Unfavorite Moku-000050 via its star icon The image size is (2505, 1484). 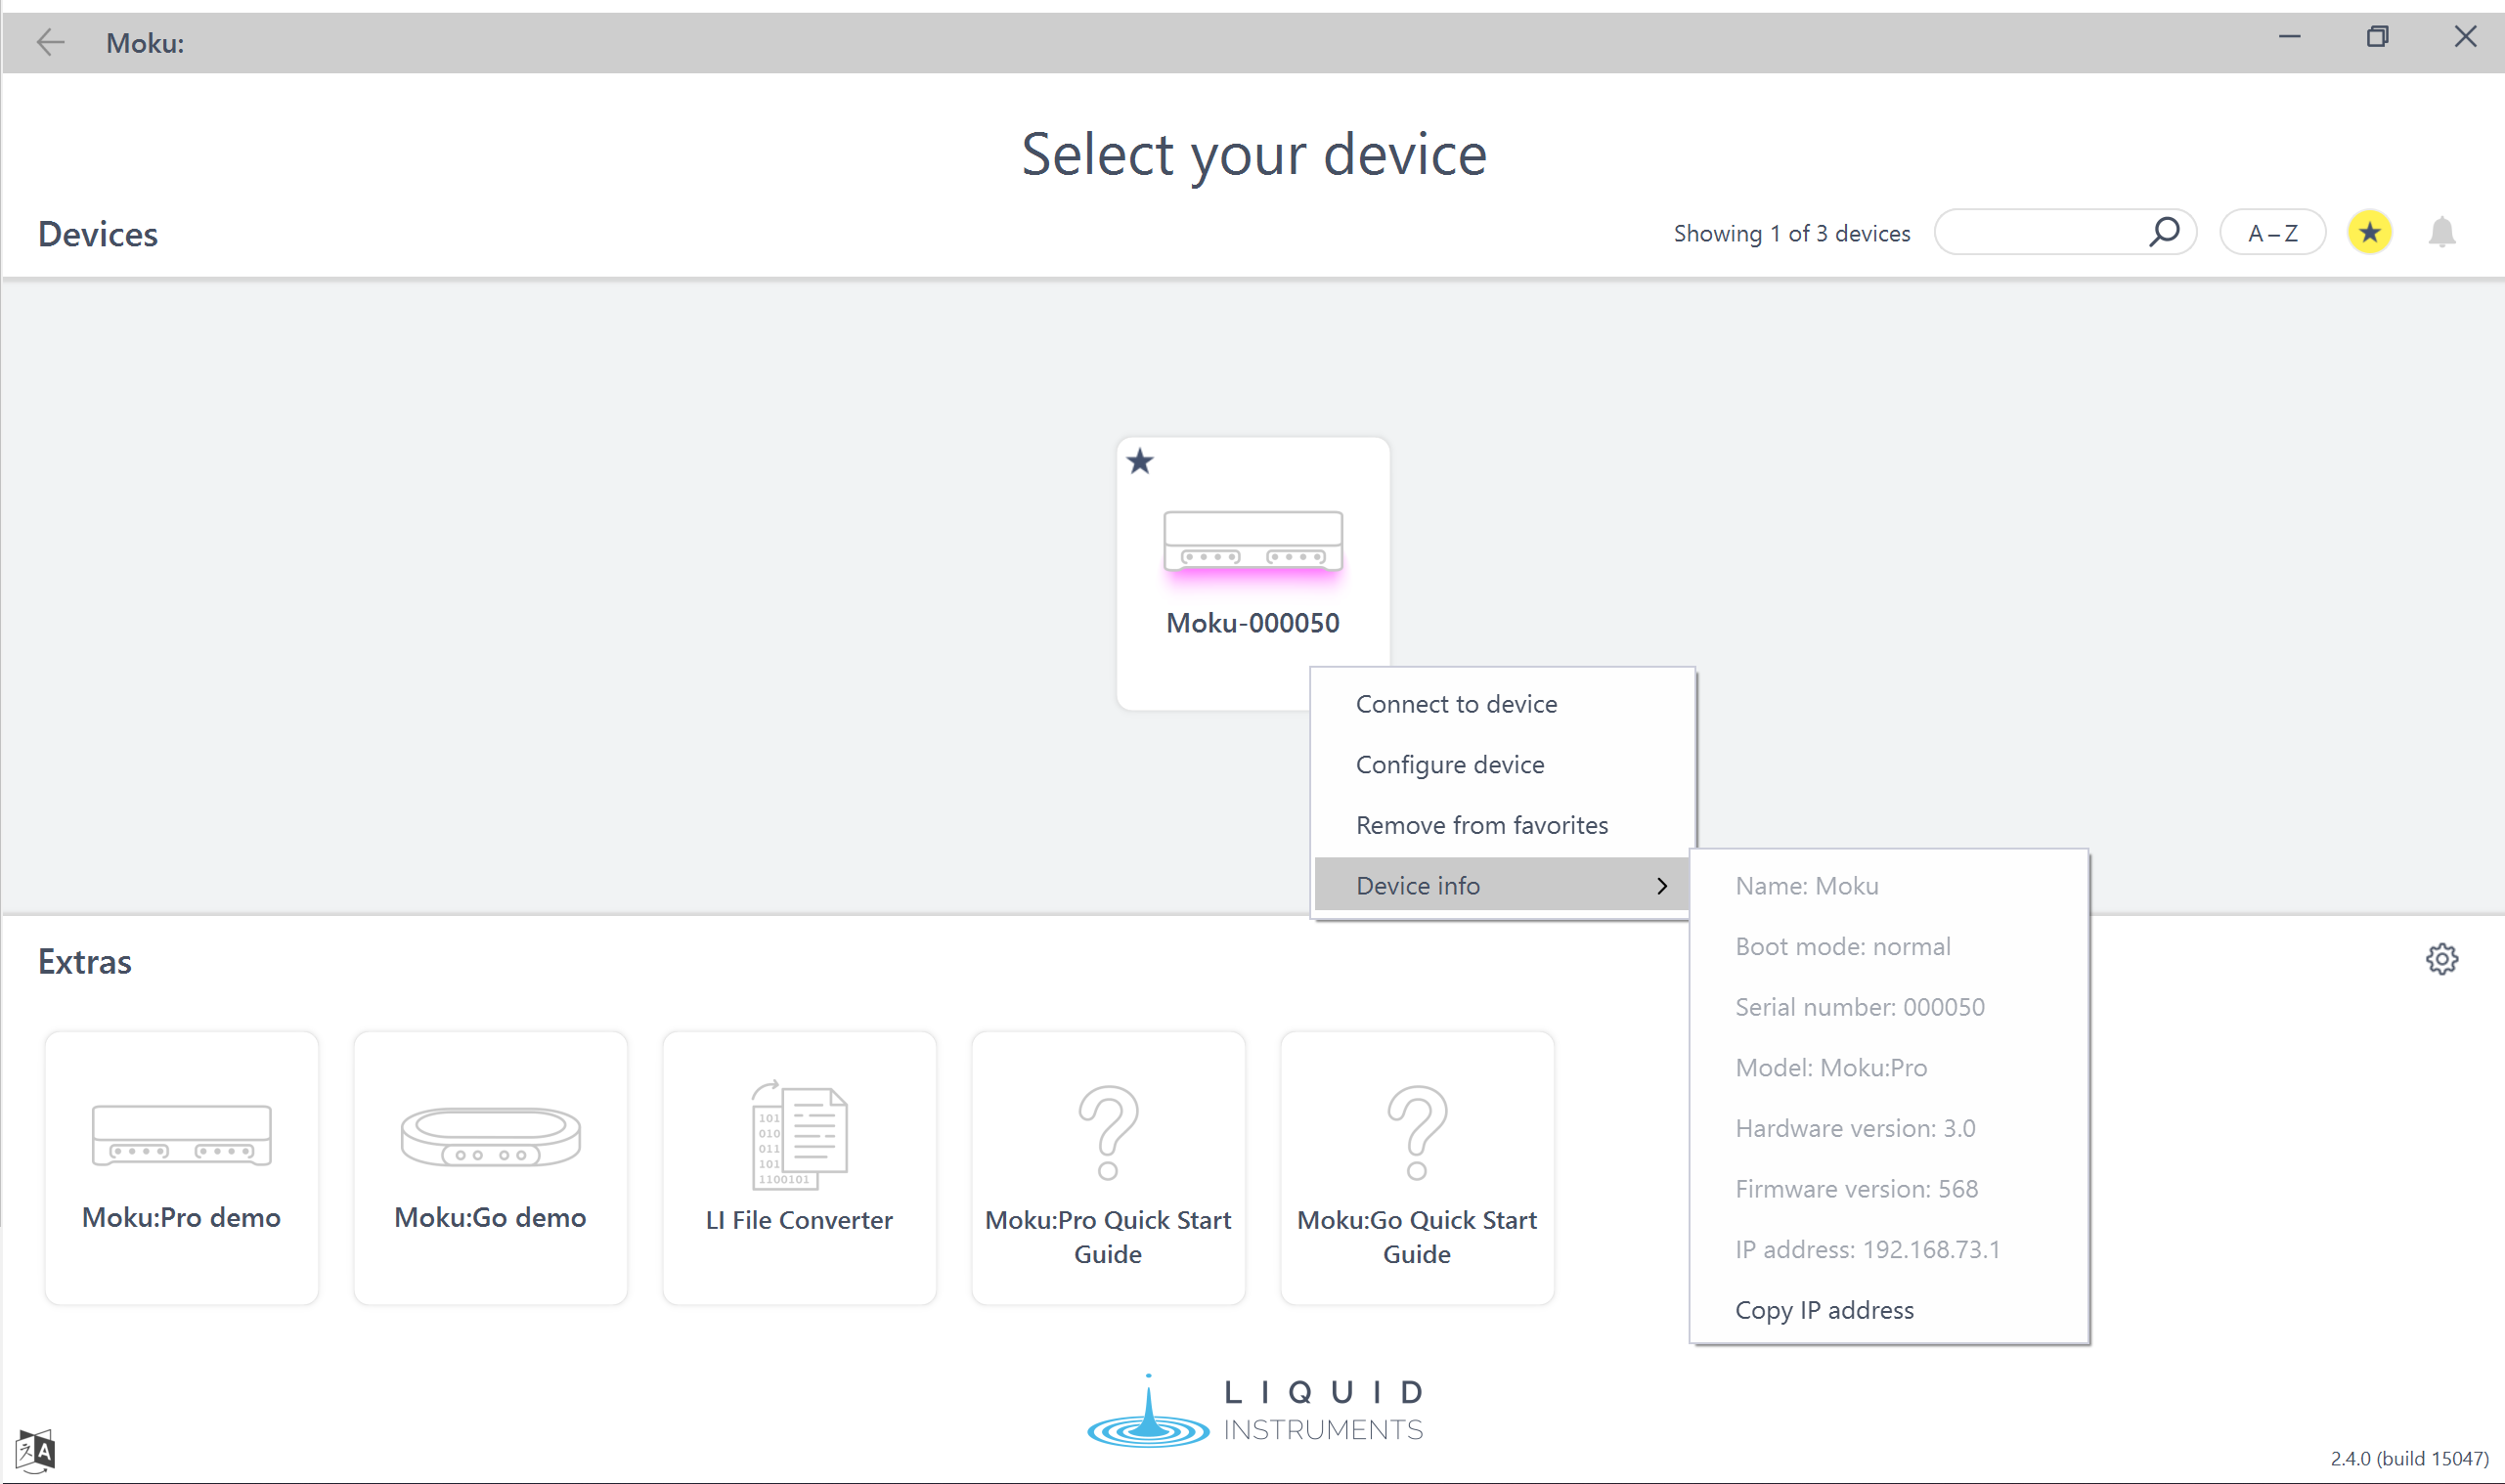[1140, 462]
